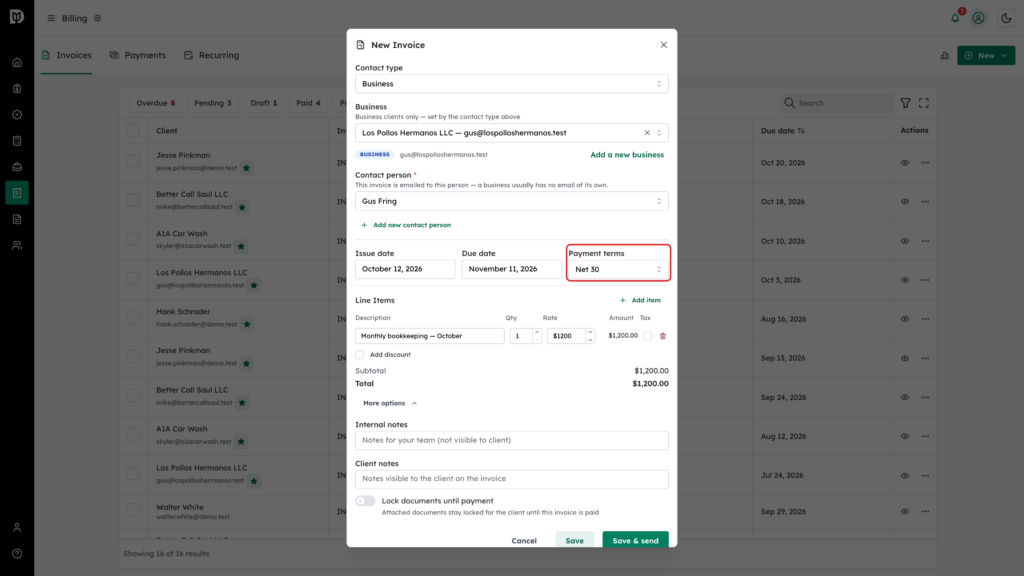Viewport: 1024px width, 576px height.
Task: Filter by Overdue 8 tab
Action: click(155, 103)
